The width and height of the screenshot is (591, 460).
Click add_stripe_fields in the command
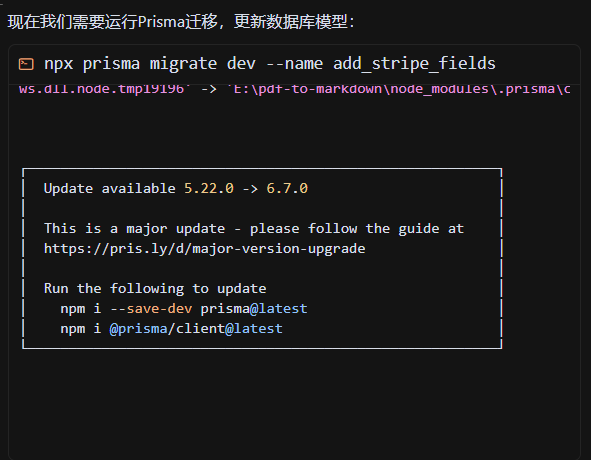tap(414, 64)
